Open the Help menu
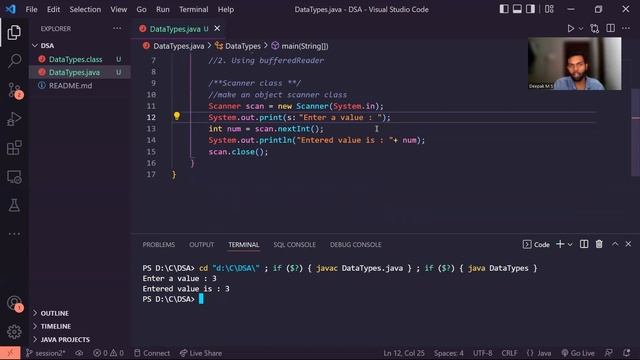Viewport: 640px width, 360px height. 226,9
